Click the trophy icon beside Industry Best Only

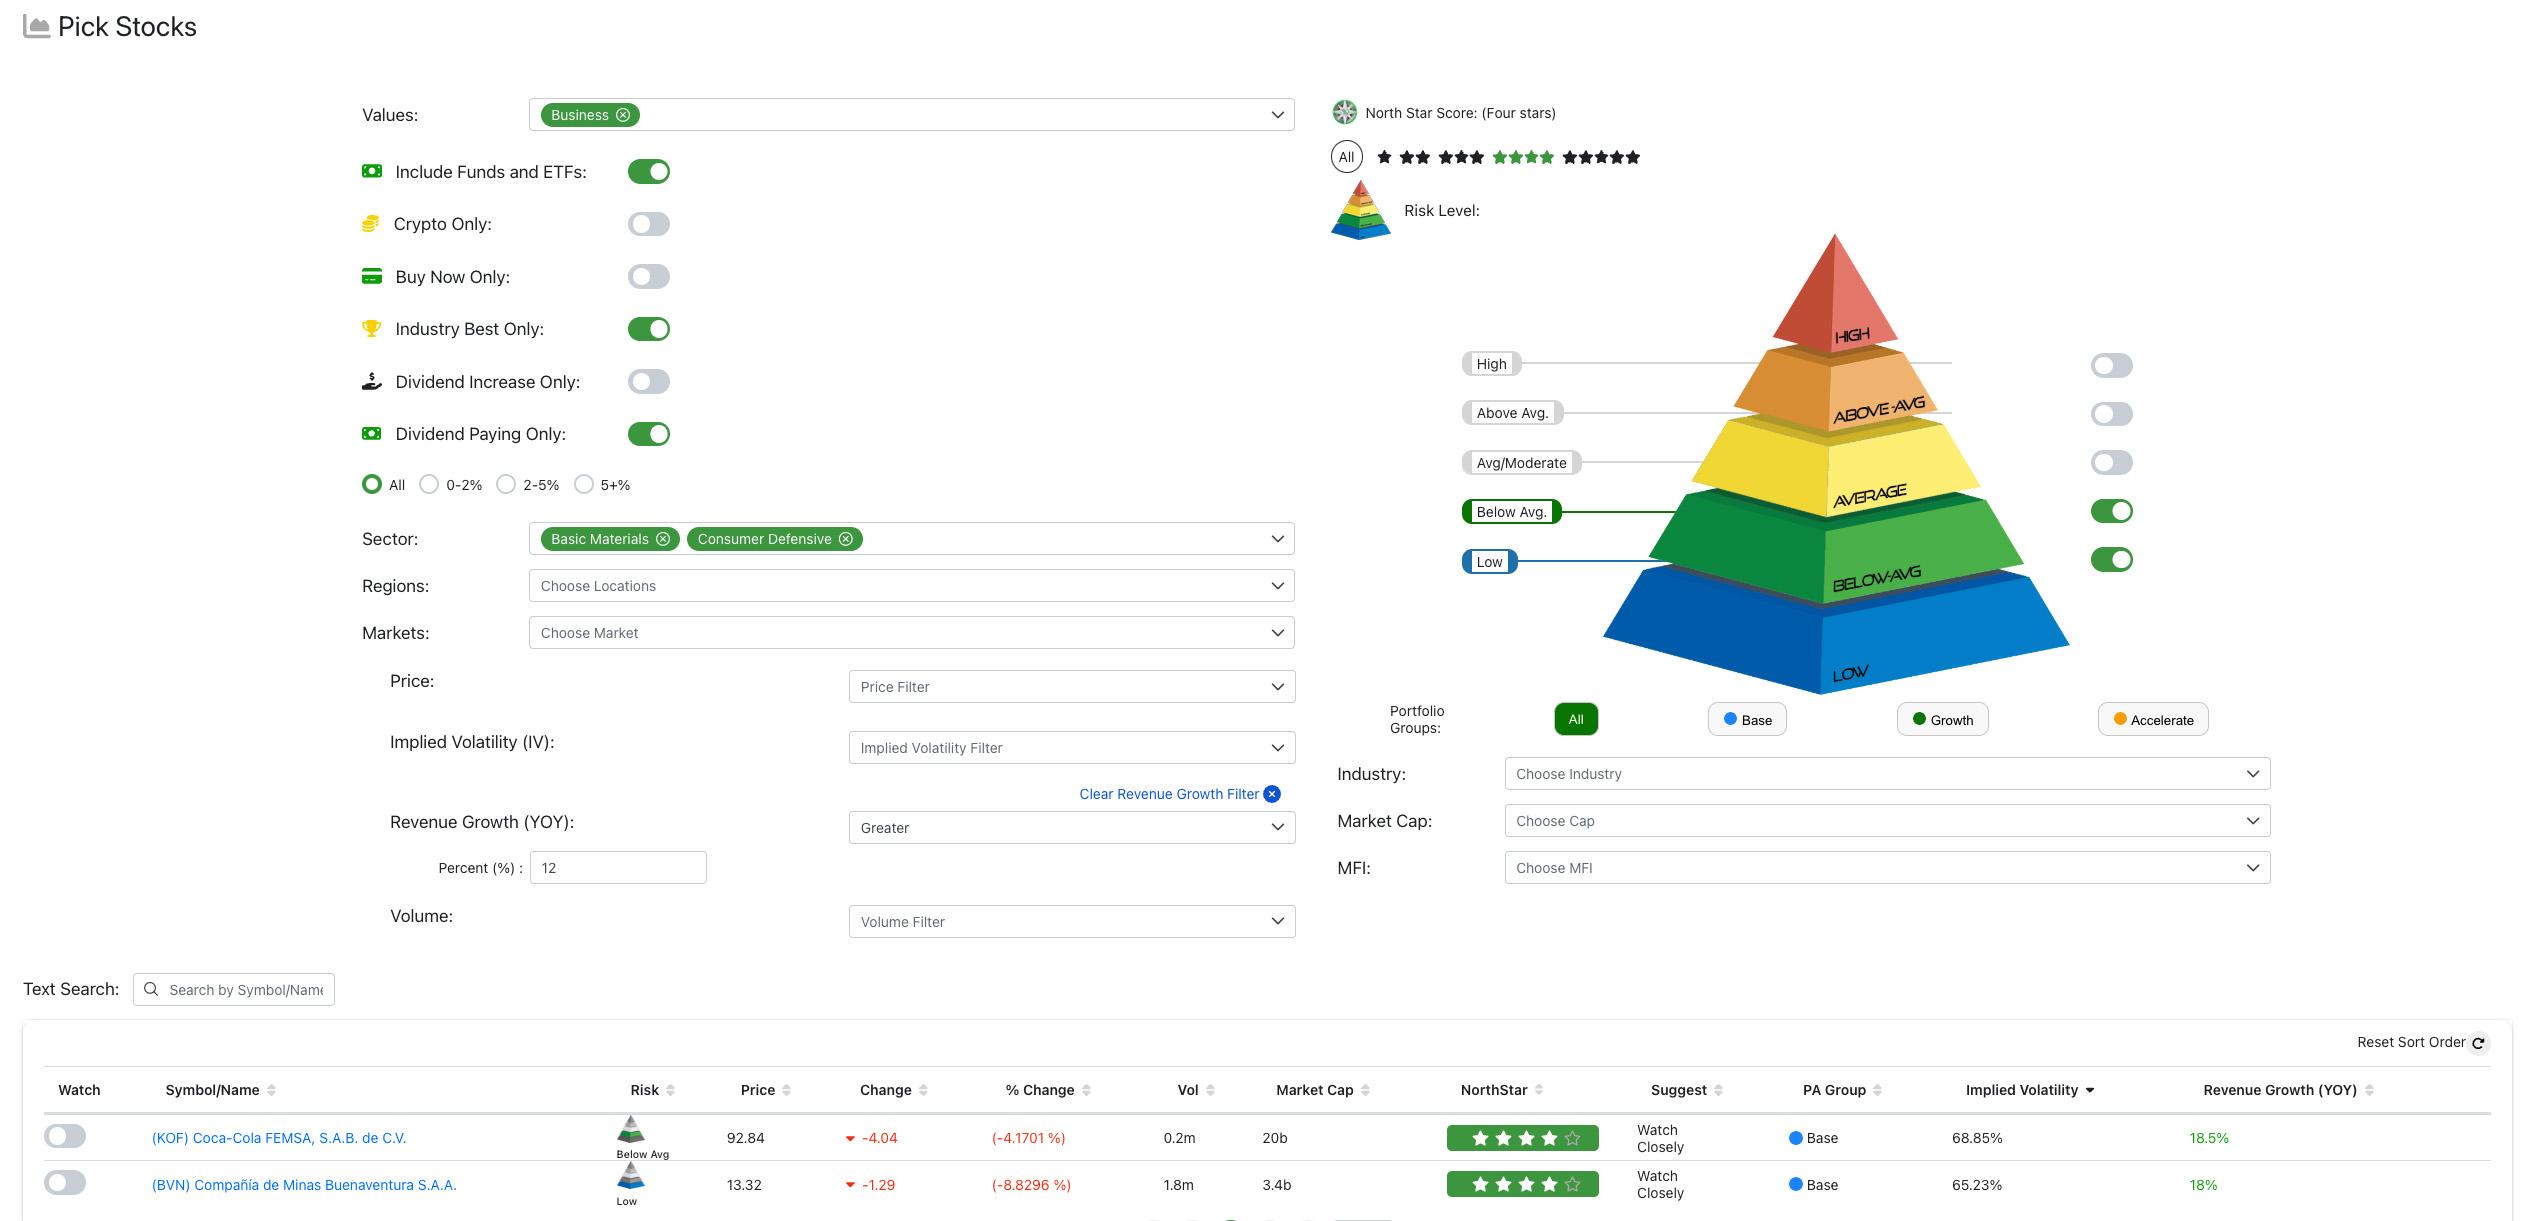coord(371,328)
